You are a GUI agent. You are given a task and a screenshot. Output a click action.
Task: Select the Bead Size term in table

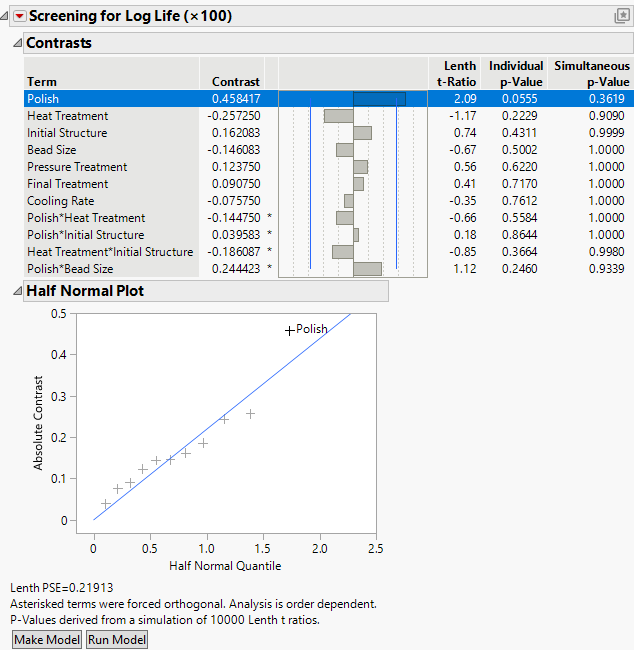52,150
